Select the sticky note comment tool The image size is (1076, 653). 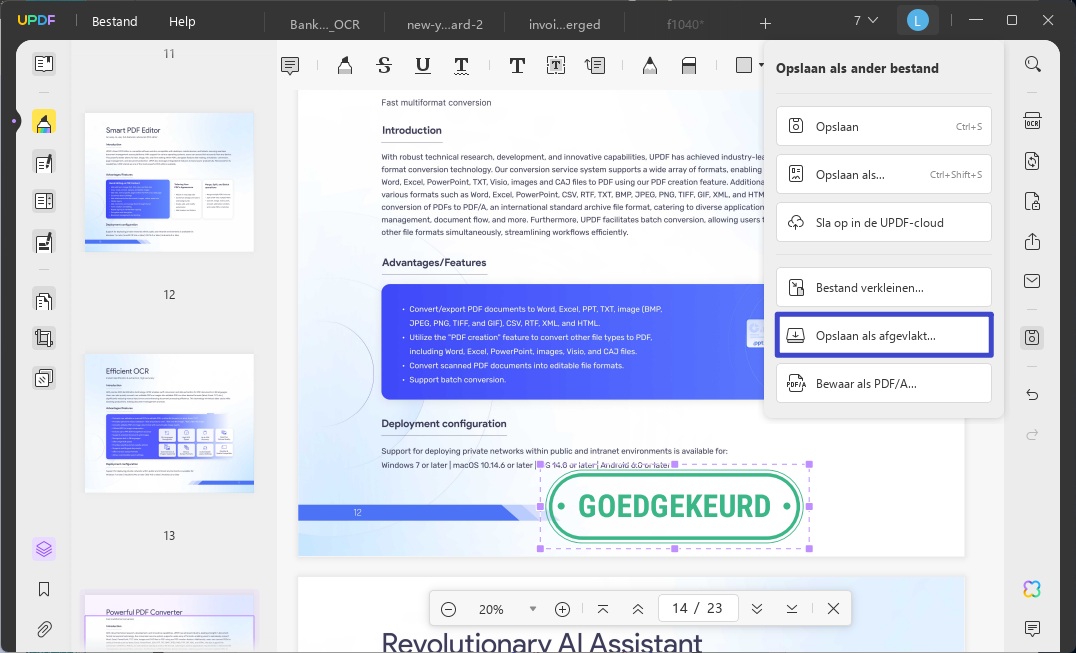(x=290, y=66)
